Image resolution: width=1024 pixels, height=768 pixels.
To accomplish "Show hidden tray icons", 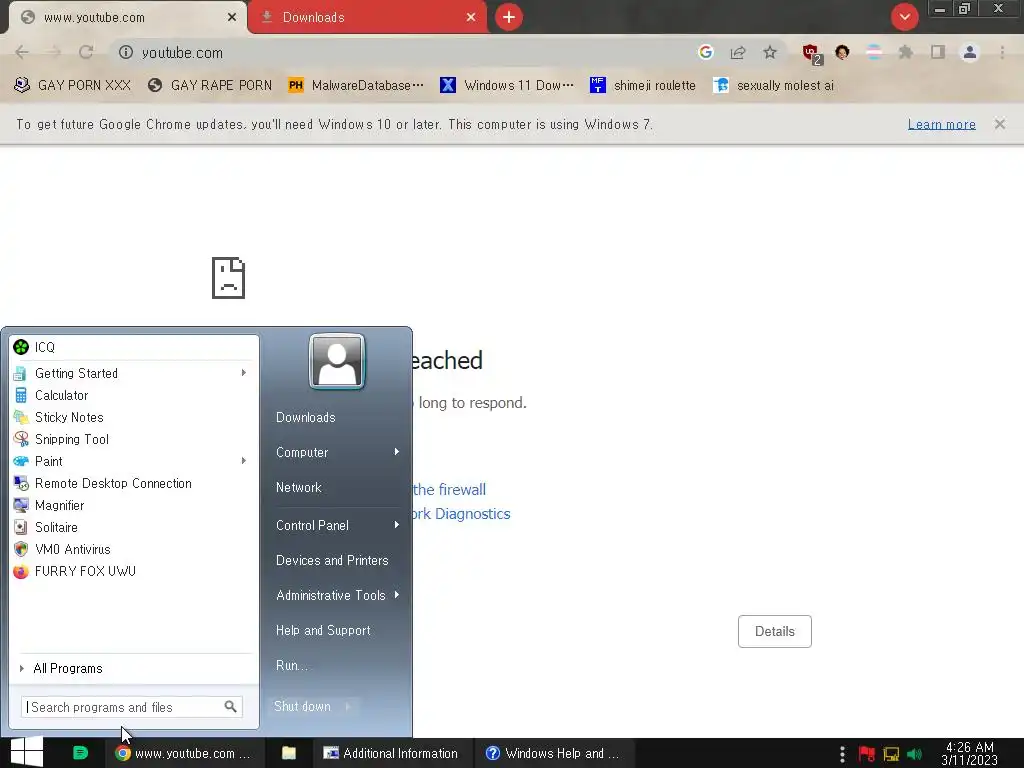I will (x=842, y=754).
